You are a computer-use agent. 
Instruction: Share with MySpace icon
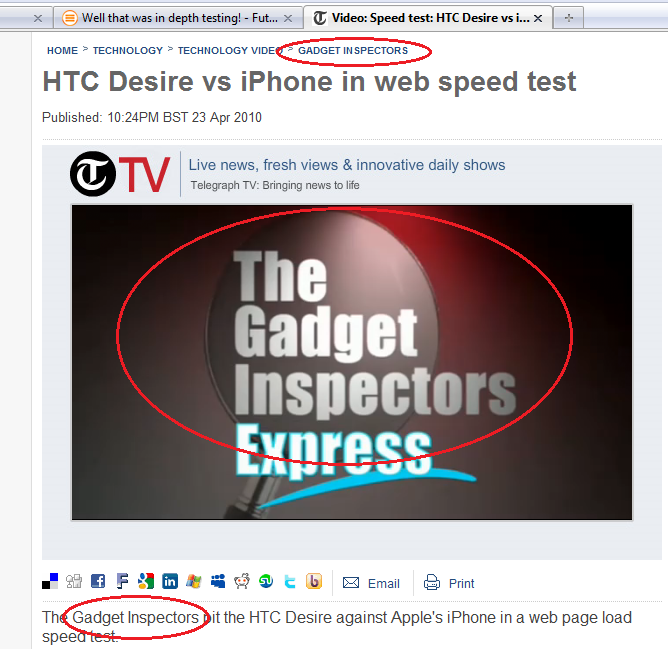pos(218,581)
